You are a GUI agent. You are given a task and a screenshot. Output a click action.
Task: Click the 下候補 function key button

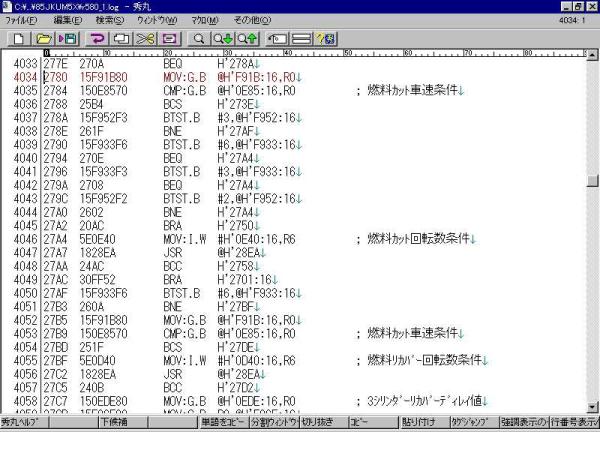(123, 422)
